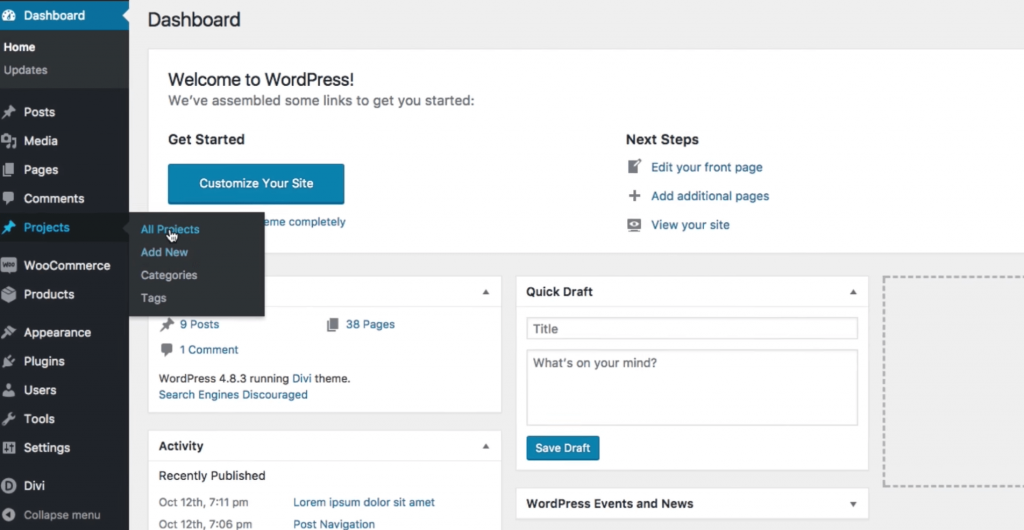Select Add New in Projects flyout

165,252
